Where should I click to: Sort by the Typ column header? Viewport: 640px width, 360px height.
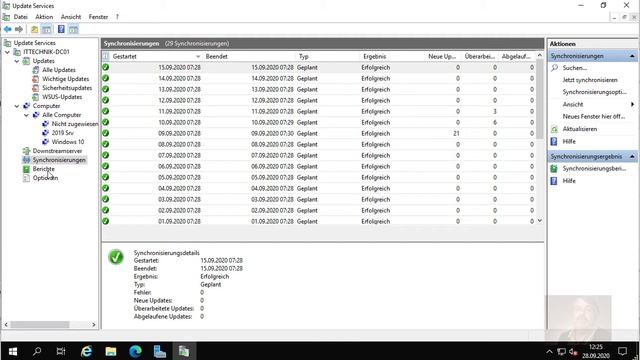pyautogui.click(x=327, y=56)
